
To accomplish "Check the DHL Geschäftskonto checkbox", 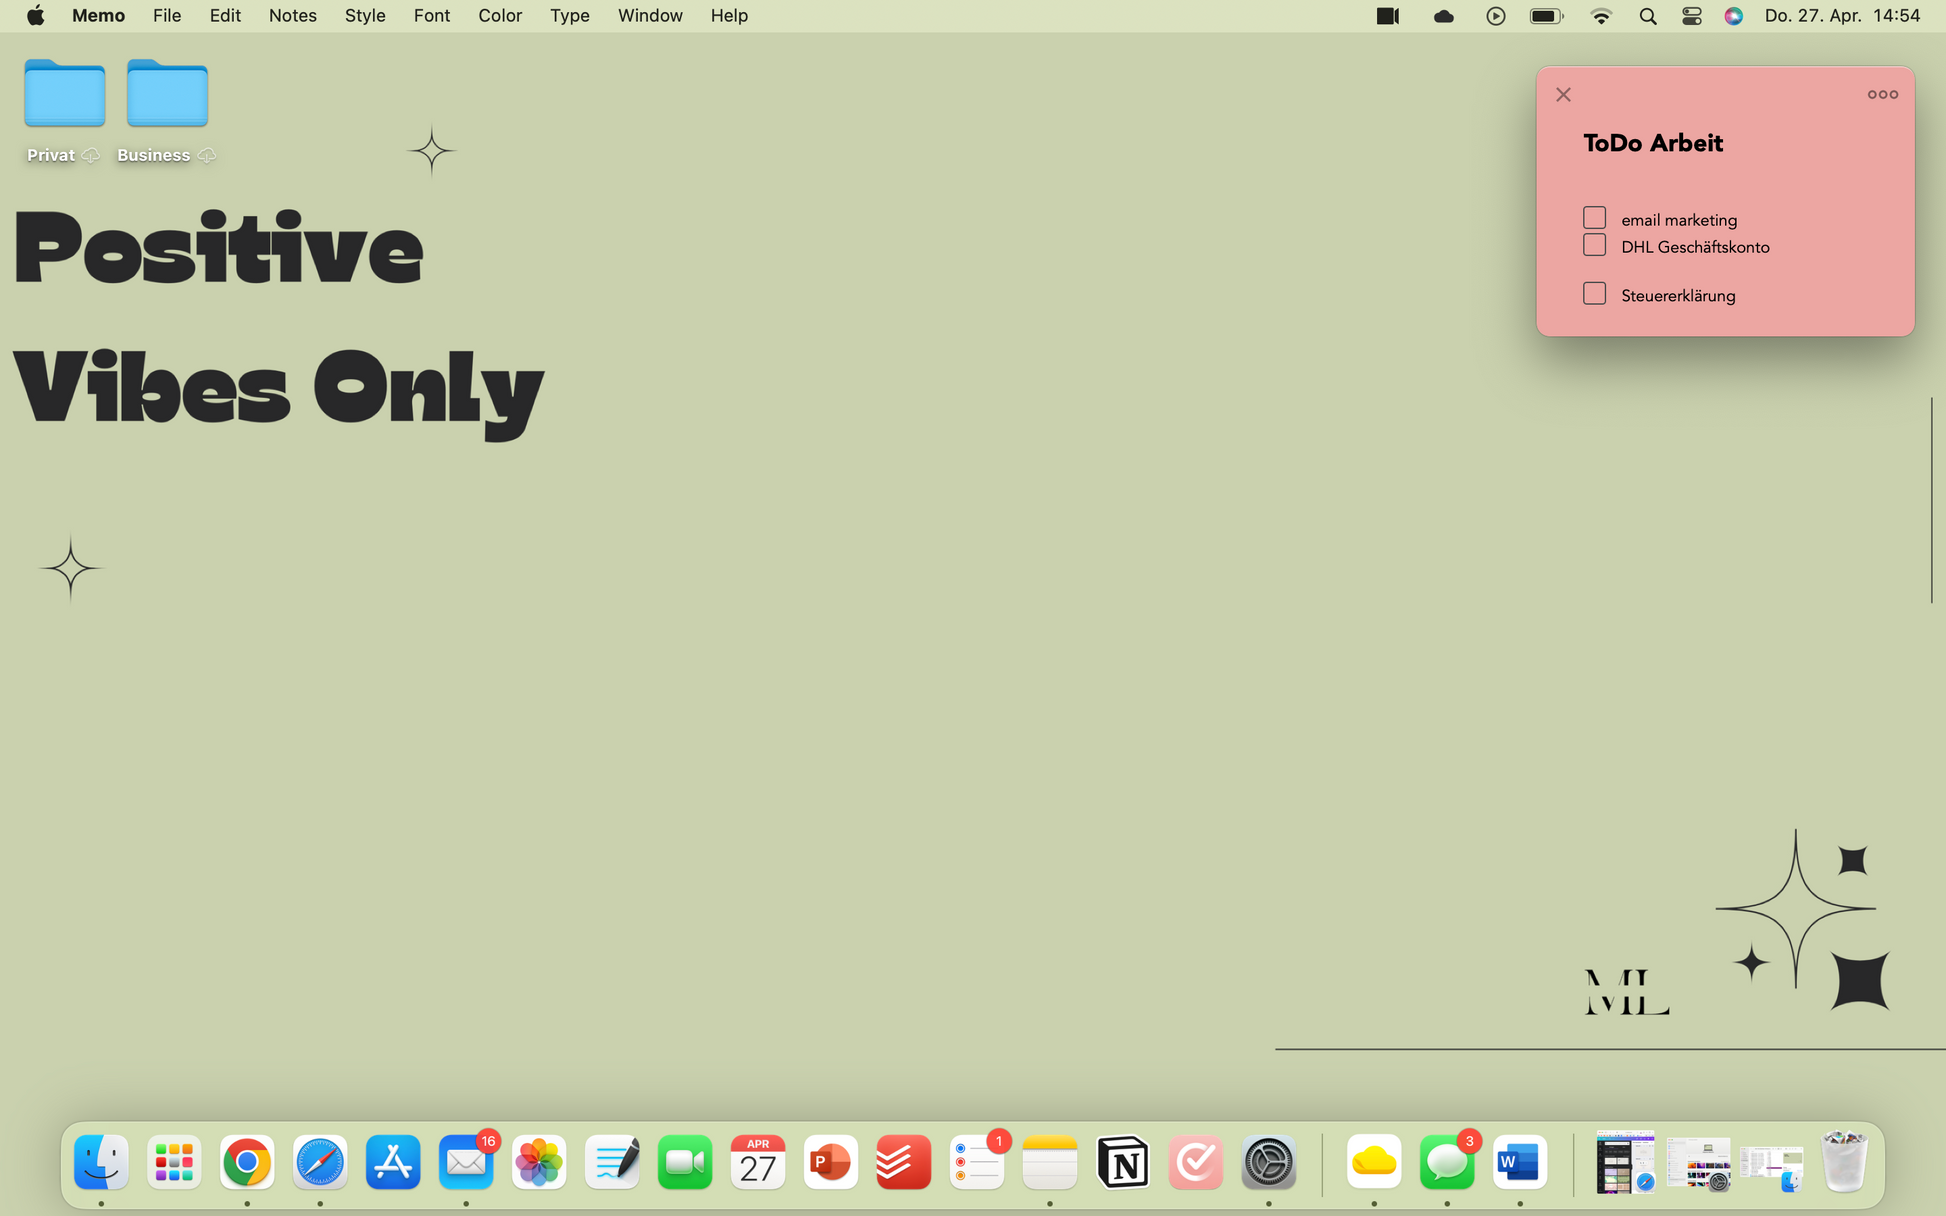I will tap(1594, 245).
